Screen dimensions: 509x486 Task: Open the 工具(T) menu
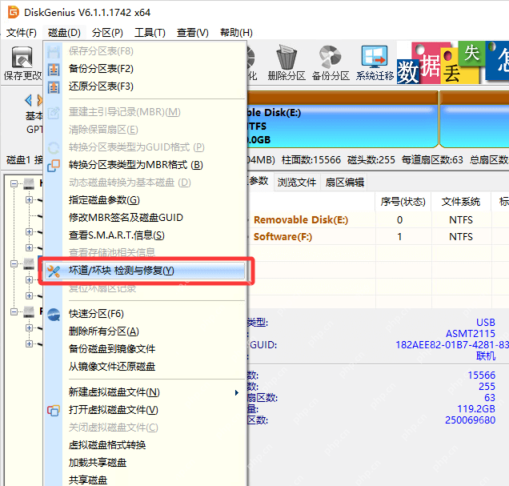(150, 33)
